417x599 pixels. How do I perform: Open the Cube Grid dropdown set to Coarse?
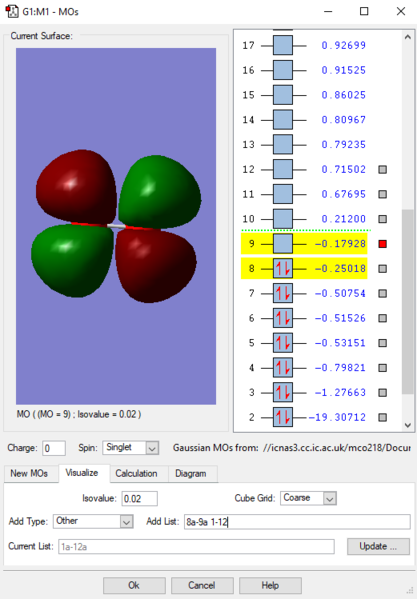point(308,498)
